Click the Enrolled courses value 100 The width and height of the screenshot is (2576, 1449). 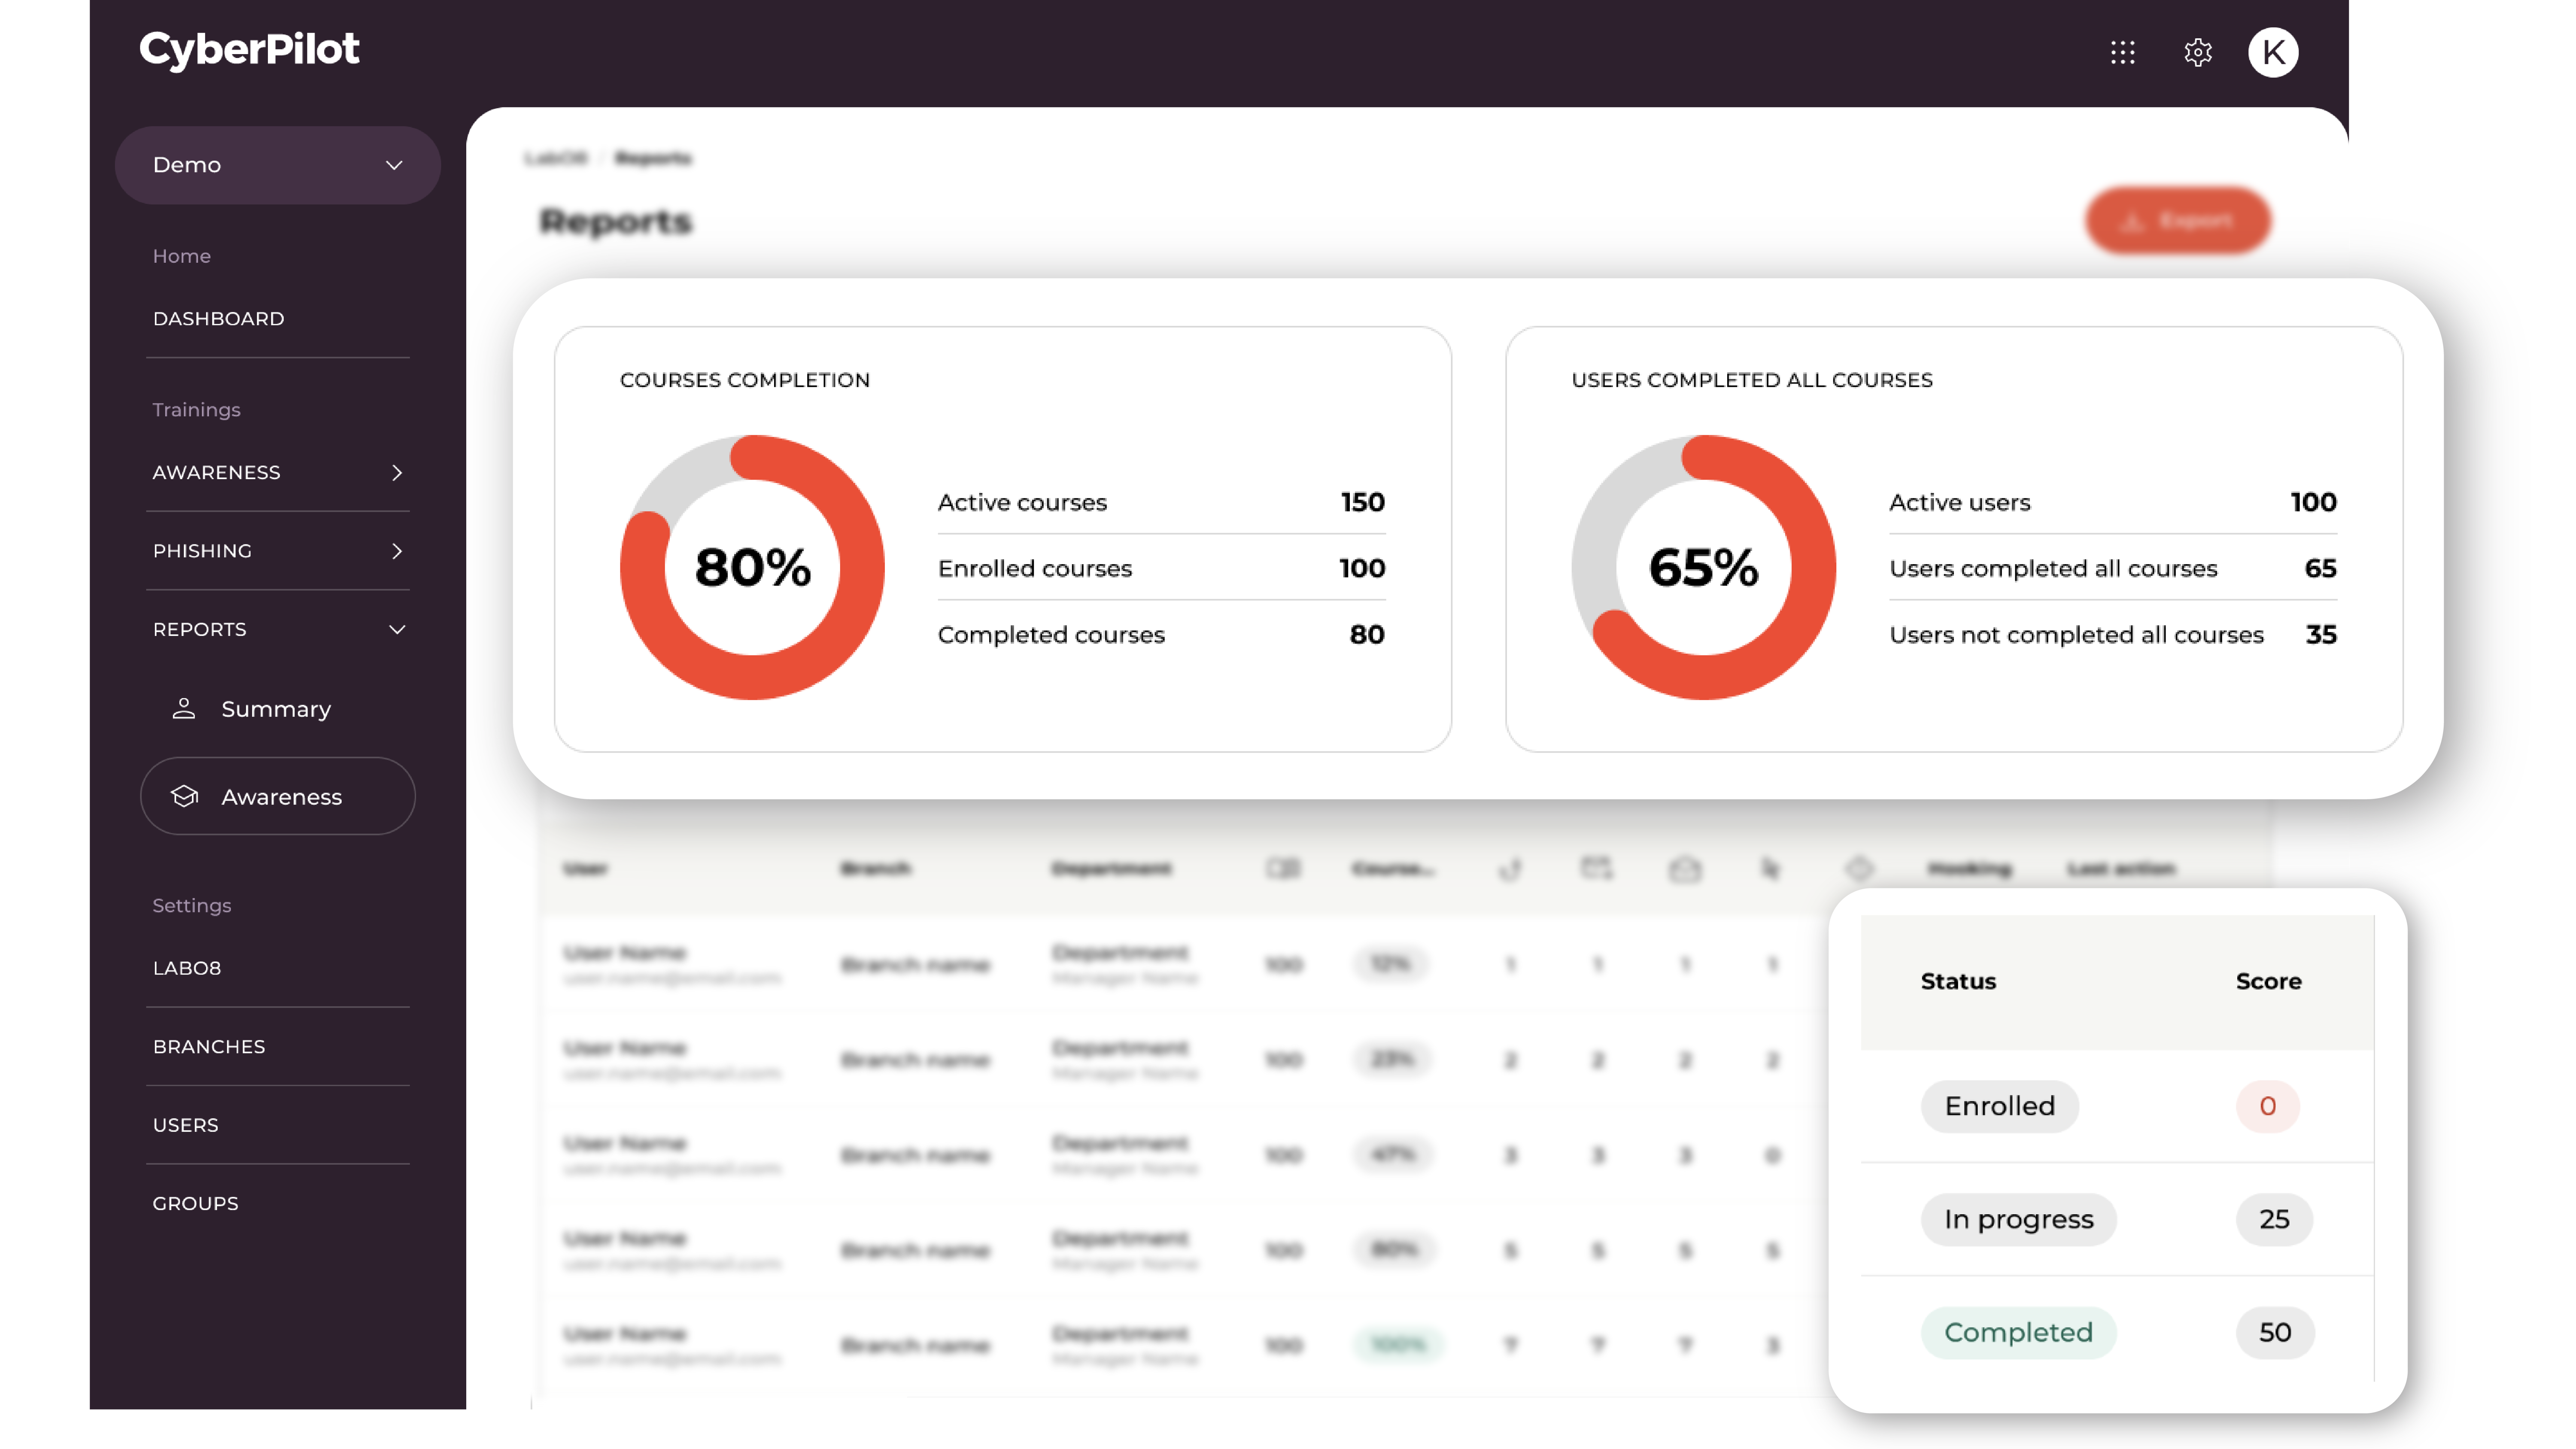1362,568
